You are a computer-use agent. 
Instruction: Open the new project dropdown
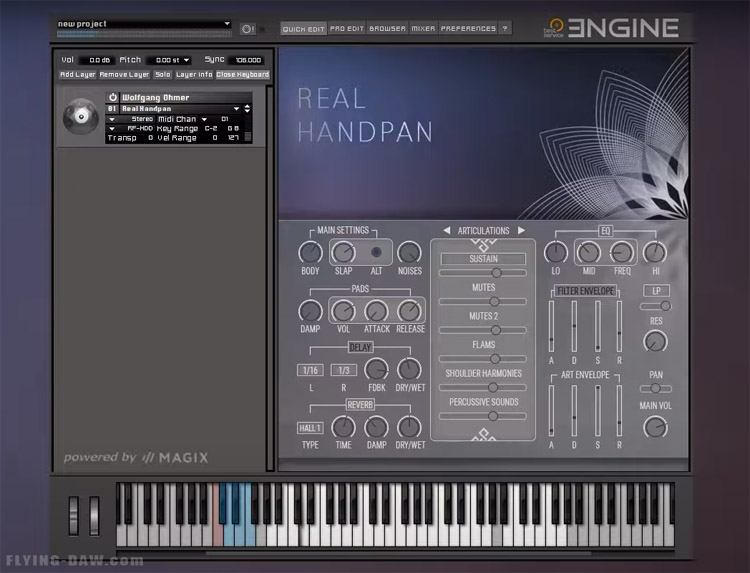click(x=227, y=23)
